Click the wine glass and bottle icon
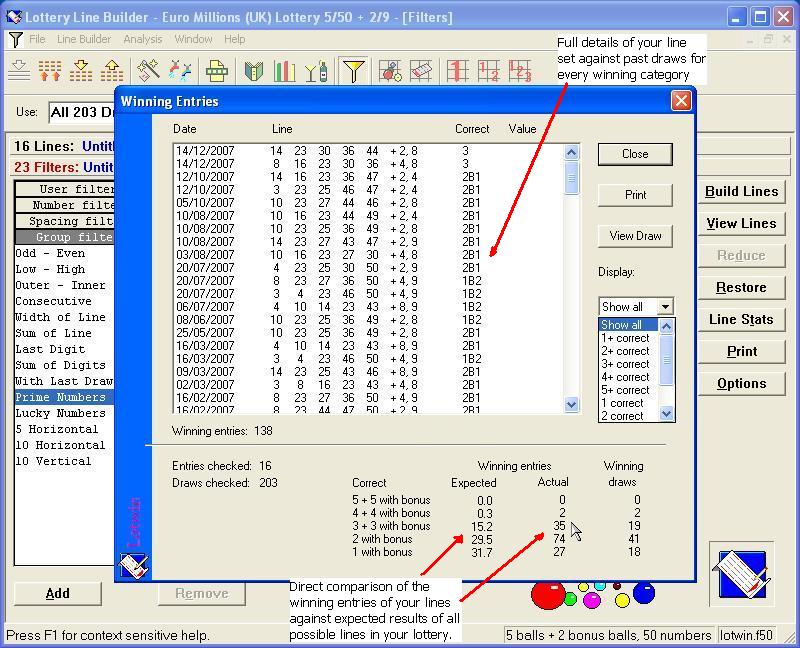Screen dimensions: 800x648 (x=316, y=71)
